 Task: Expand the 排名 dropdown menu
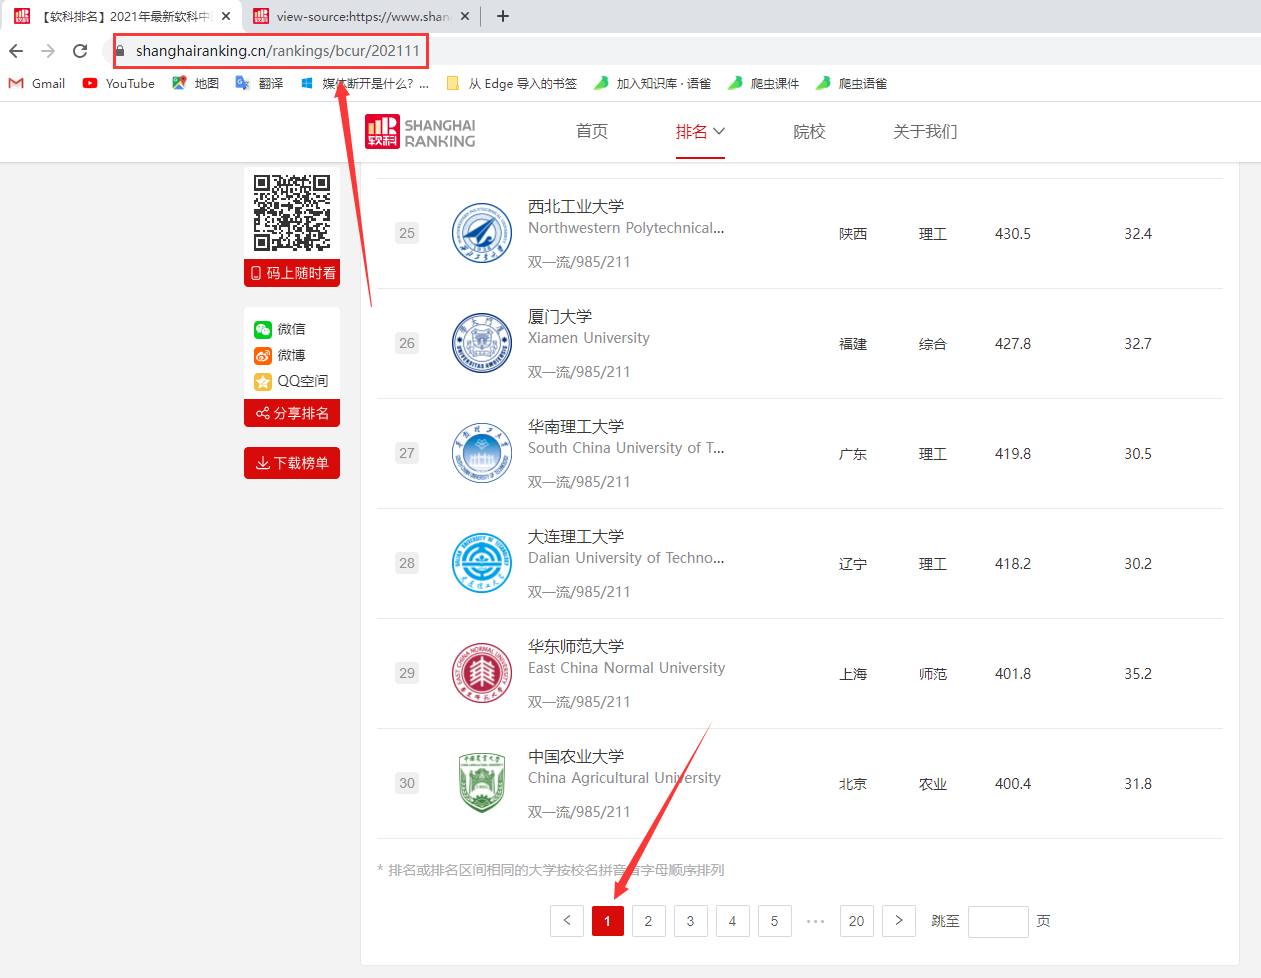pos(700,132)
